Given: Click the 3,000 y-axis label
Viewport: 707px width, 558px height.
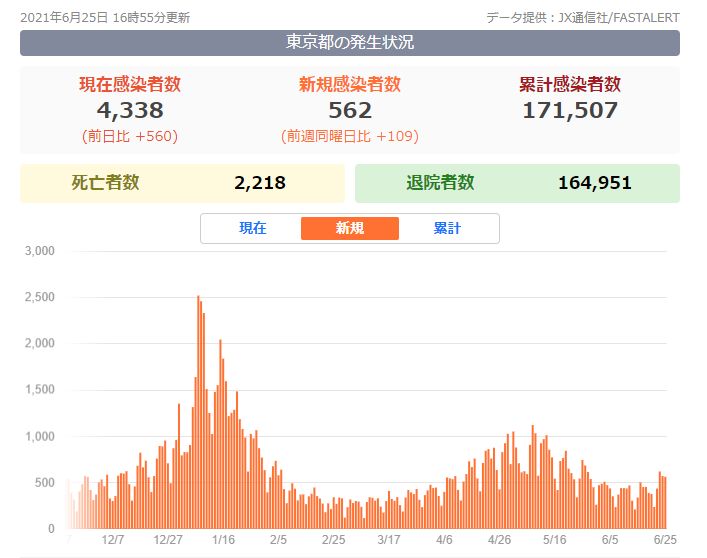Looking at the screenshot, I should coord(40,251).
